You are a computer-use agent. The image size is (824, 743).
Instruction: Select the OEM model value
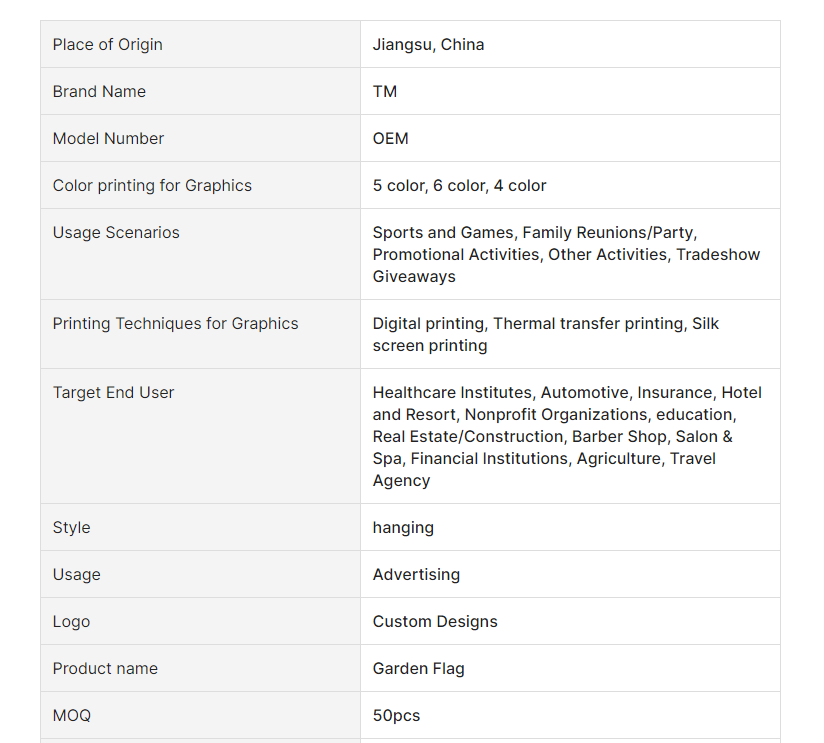[390, 138]
